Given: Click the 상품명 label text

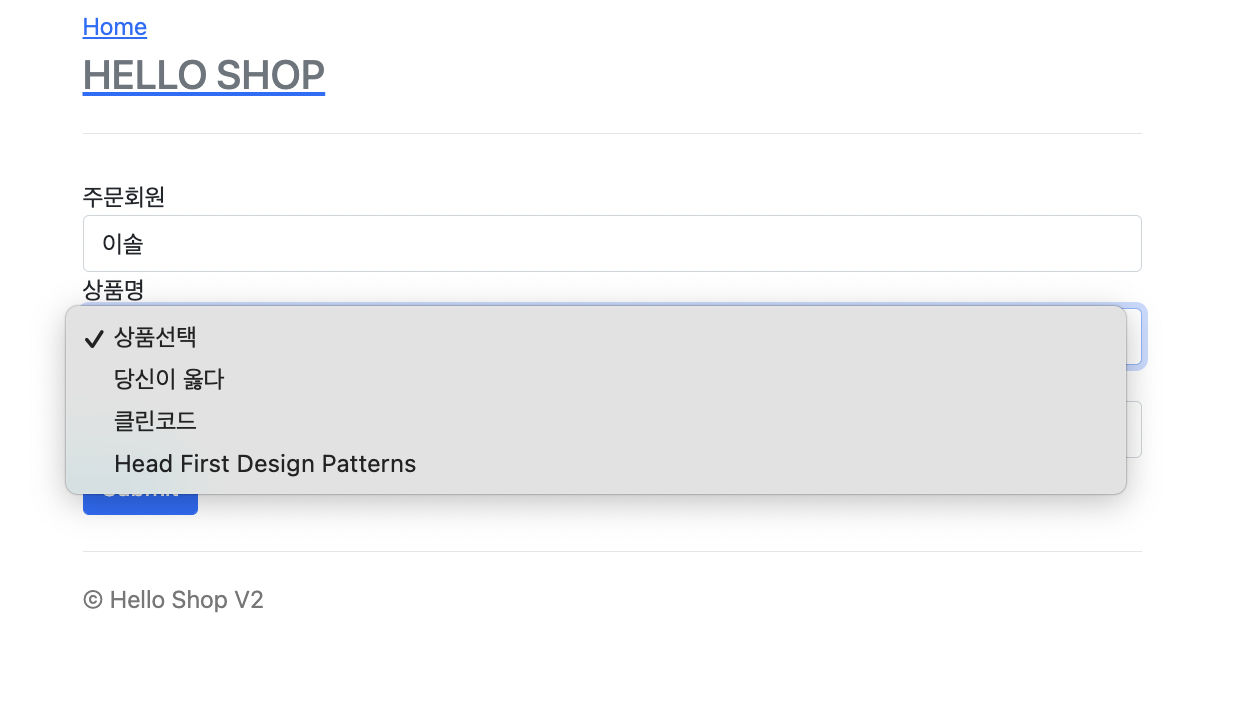Looking at the screenshot, I should pos(114,290).
